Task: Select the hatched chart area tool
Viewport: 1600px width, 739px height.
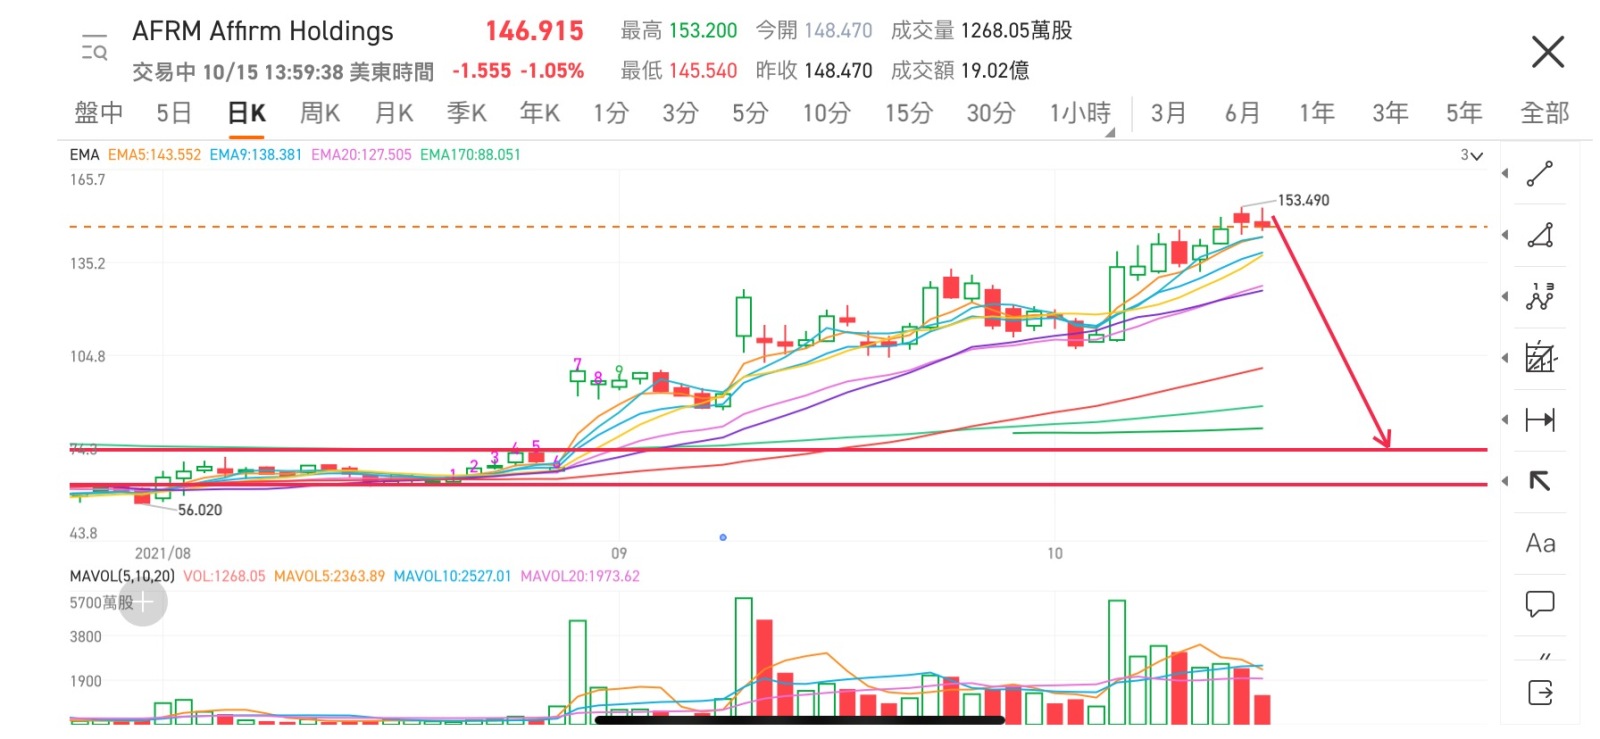Action: pos(1540,357)
